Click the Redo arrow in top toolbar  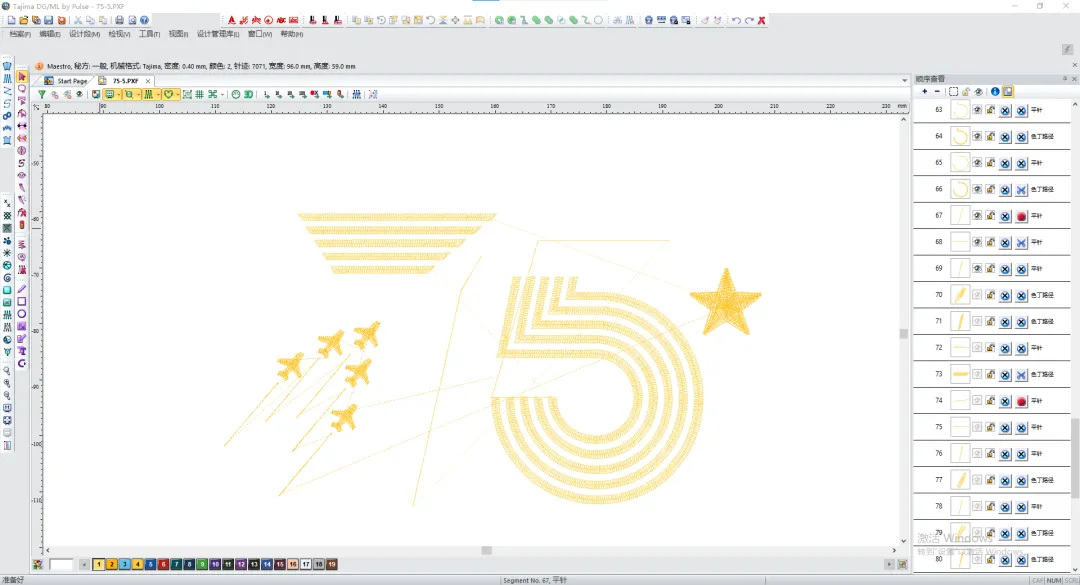tap(749, 20)
